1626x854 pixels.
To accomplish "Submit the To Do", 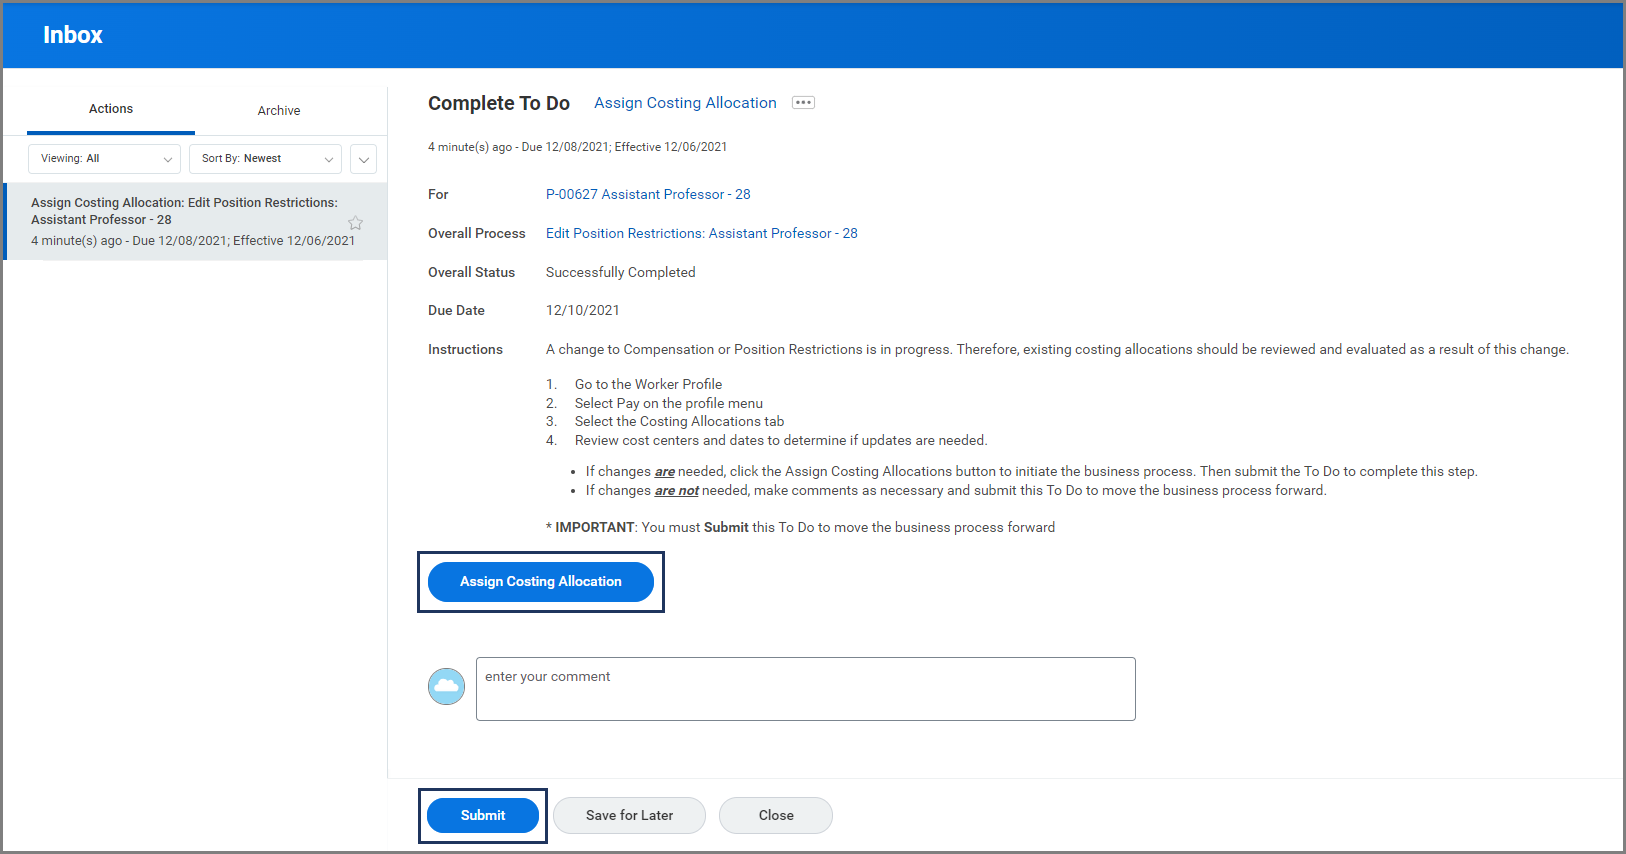I will click(483, 815).
